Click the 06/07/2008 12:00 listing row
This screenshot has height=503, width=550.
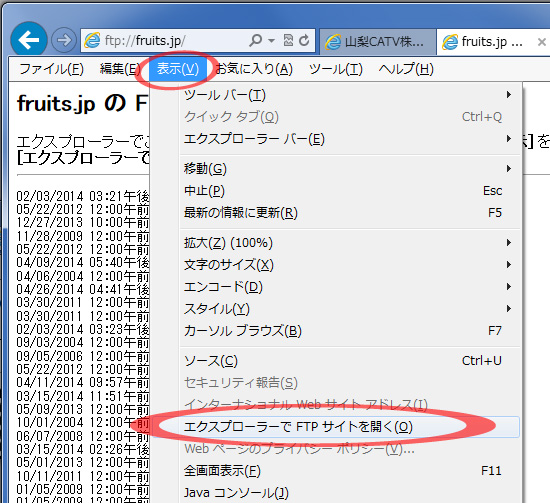pos(83,436)
